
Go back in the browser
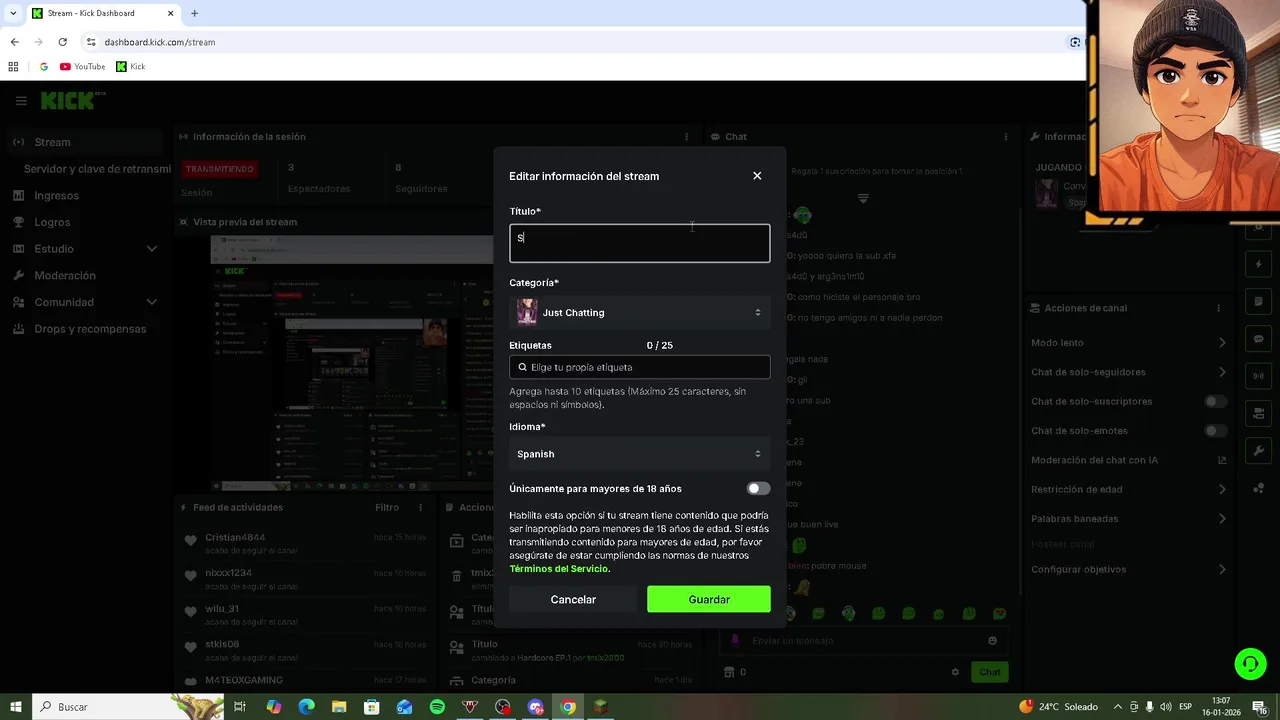click(14, 42)
